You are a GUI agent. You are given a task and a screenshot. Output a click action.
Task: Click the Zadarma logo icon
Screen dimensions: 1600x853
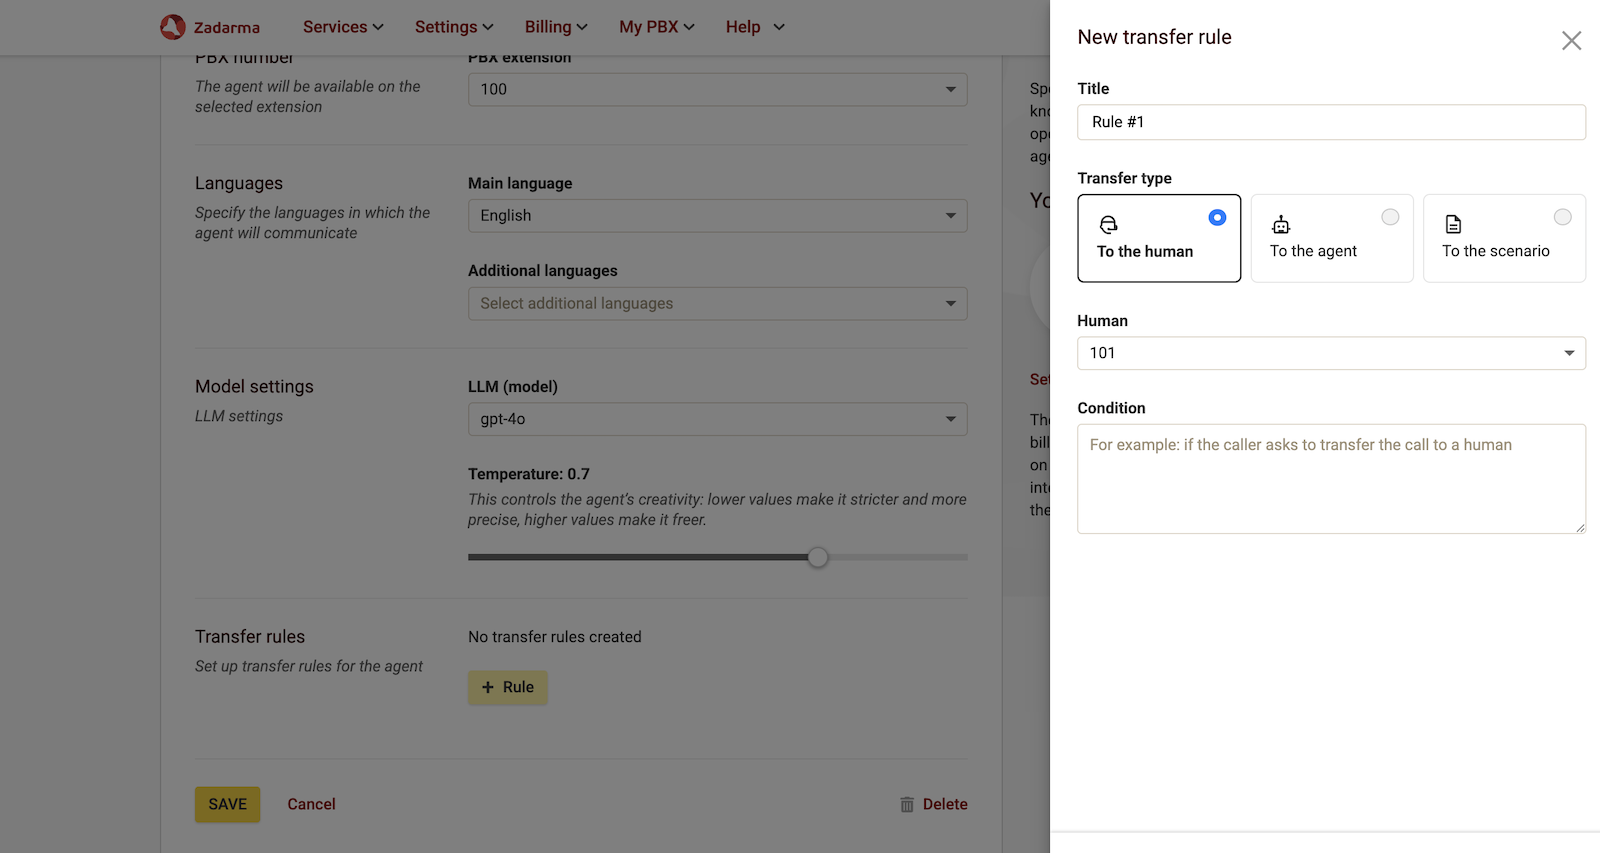[x=173, y=27]
